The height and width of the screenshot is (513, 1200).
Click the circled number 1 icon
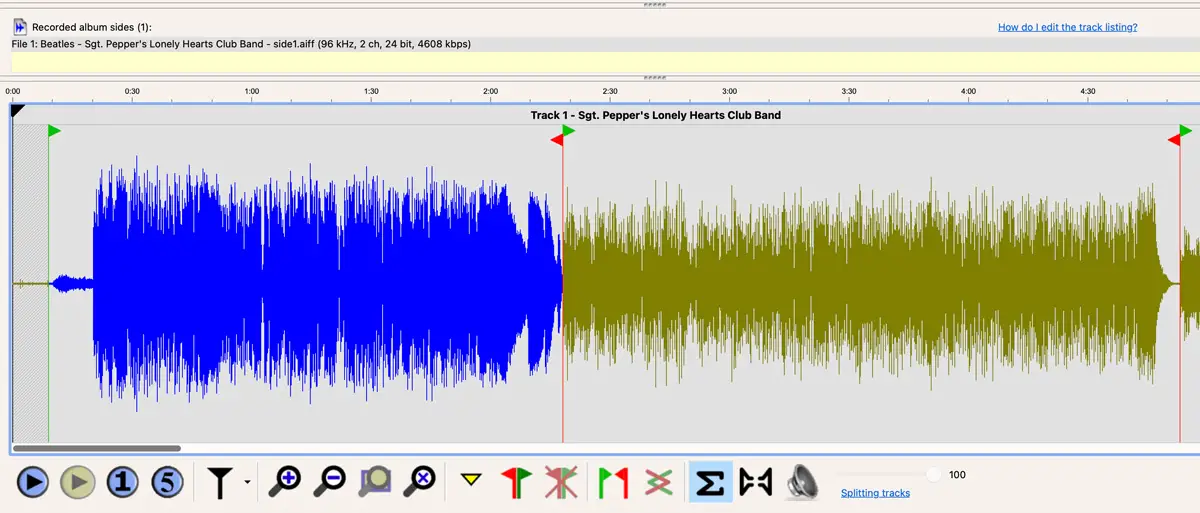(122, 482)
